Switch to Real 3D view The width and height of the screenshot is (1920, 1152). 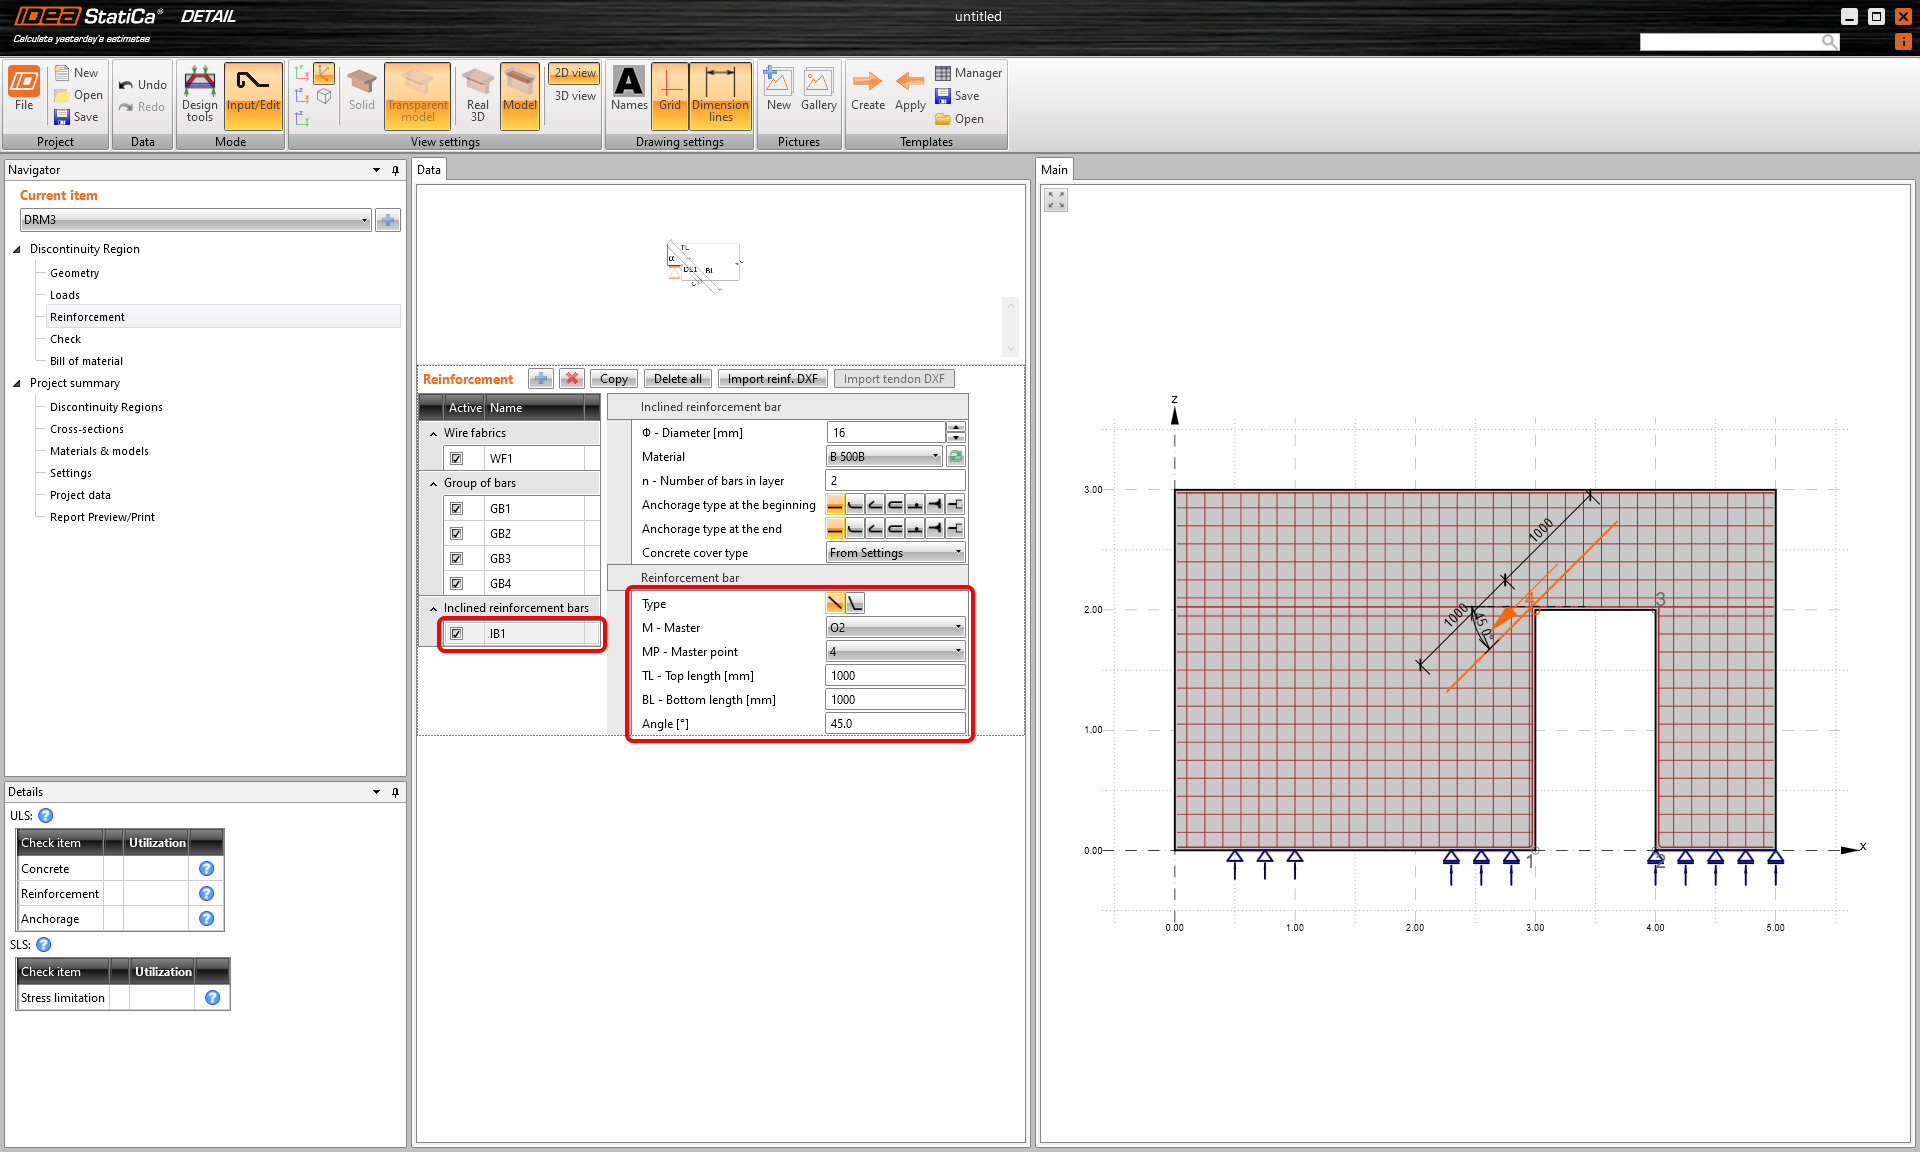(476, 95)
